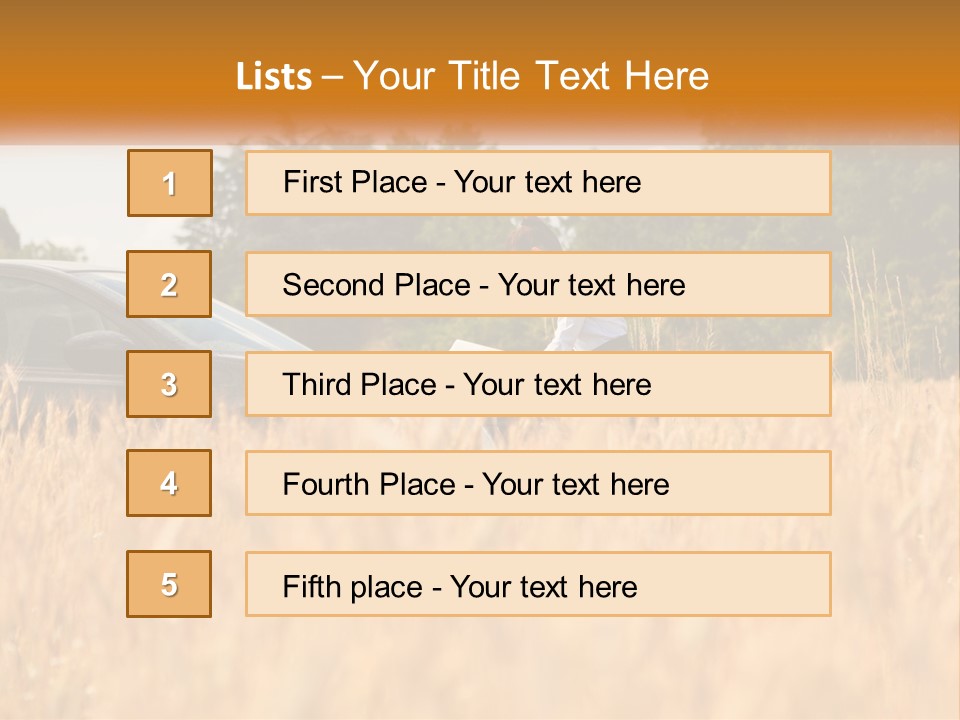Click 'Your Title Text Here' in heading
The width and height of the screenshot is (960, 720).
pos(531,76)
